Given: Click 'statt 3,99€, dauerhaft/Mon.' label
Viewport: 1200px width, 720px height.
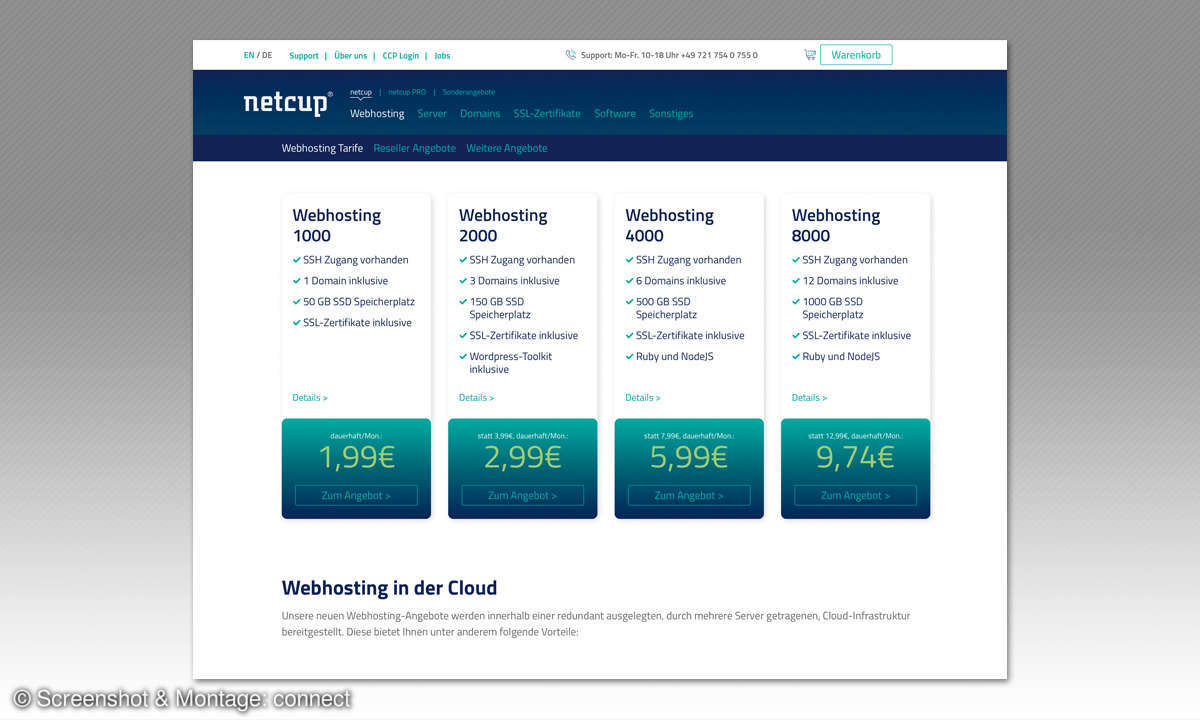Looking at the screenshot, I should [522, 436].
